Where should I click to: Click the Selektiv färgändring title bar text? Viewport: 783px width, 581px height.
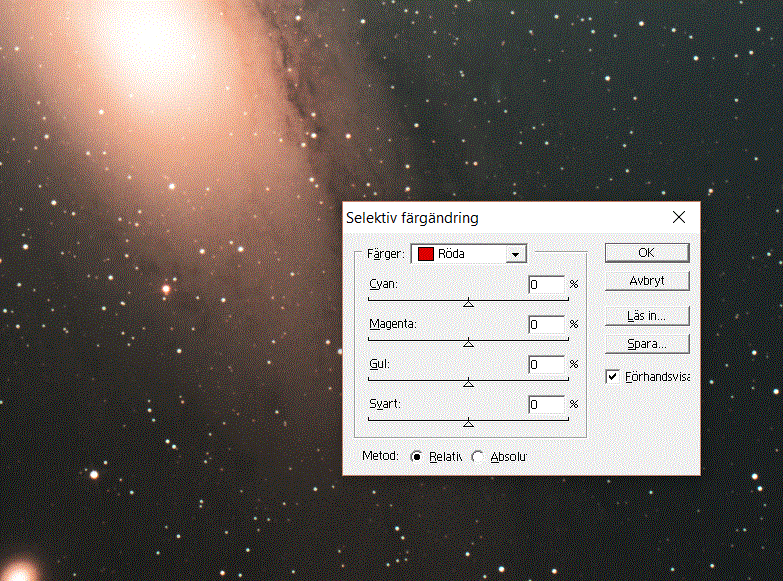click(x=412, y=218)
